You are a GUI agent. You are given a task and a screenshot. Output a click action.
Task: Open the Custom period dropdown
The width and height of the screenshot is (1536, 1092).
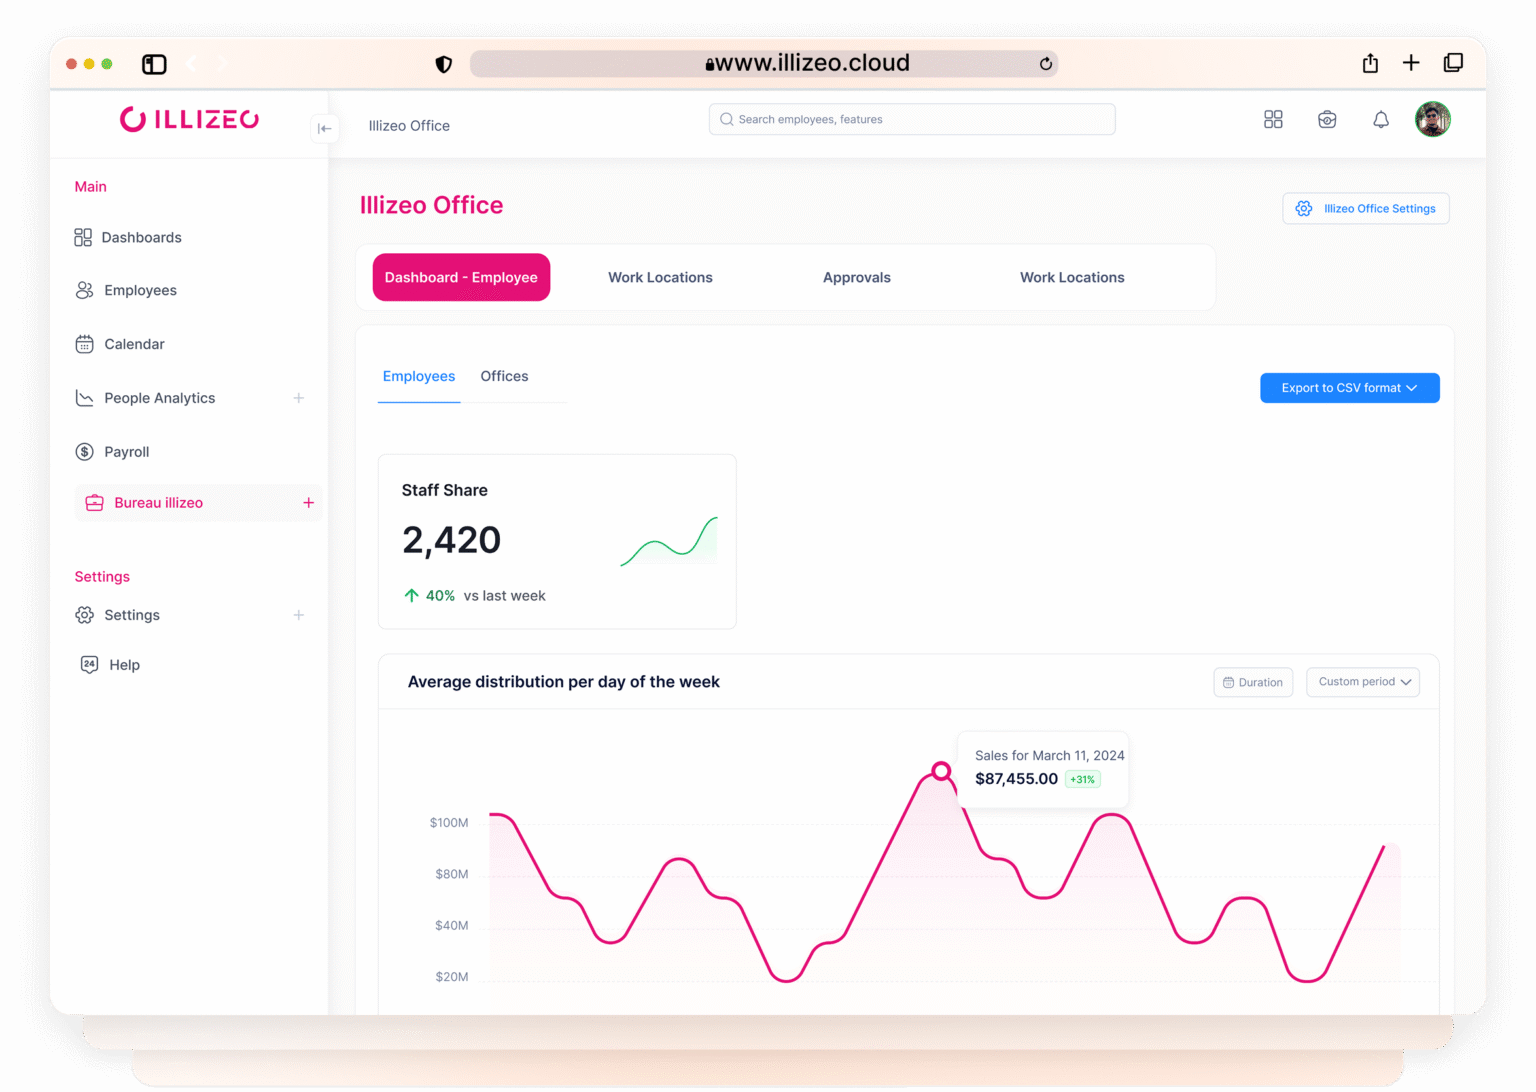pos(1363,682)
